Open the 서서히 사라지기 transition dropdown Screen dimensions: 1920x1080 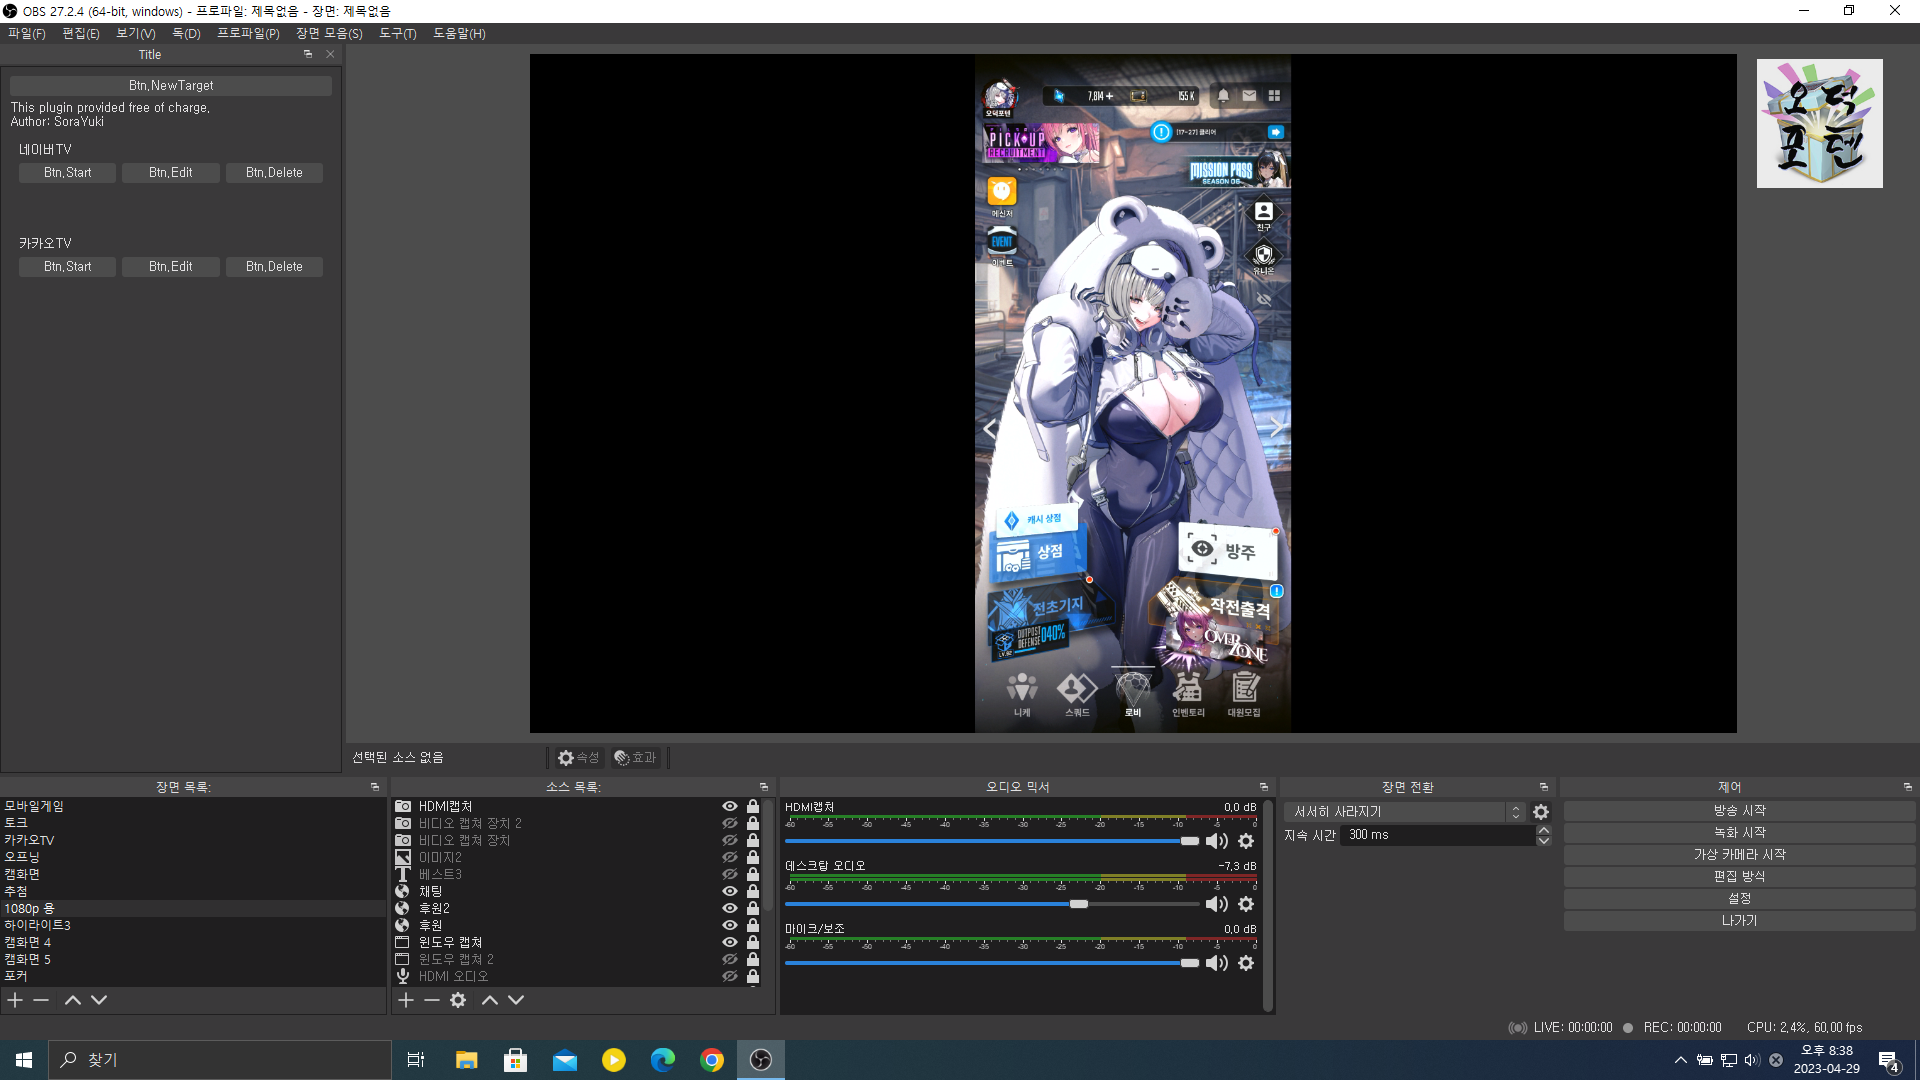(x=1404, y=812)
